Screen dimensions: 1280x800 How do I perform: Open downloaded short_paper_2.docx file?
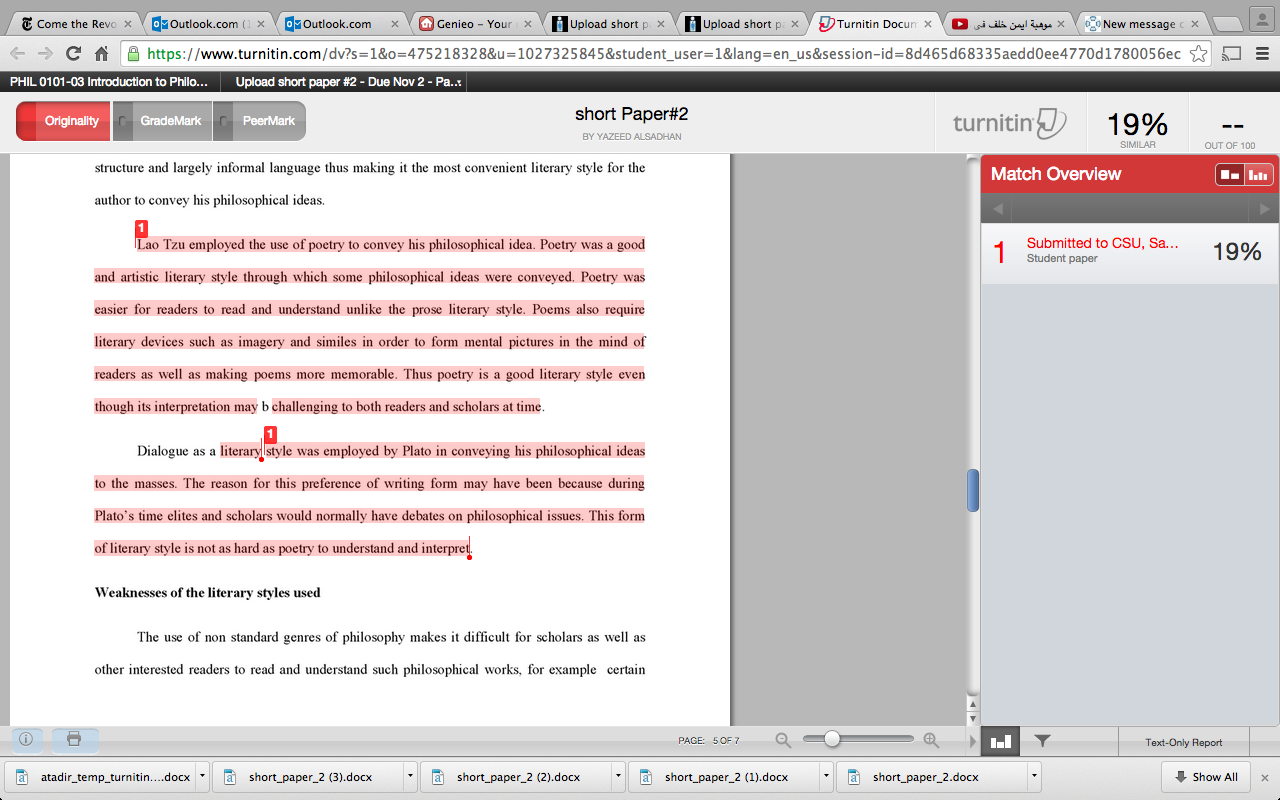tap(930, 777)
